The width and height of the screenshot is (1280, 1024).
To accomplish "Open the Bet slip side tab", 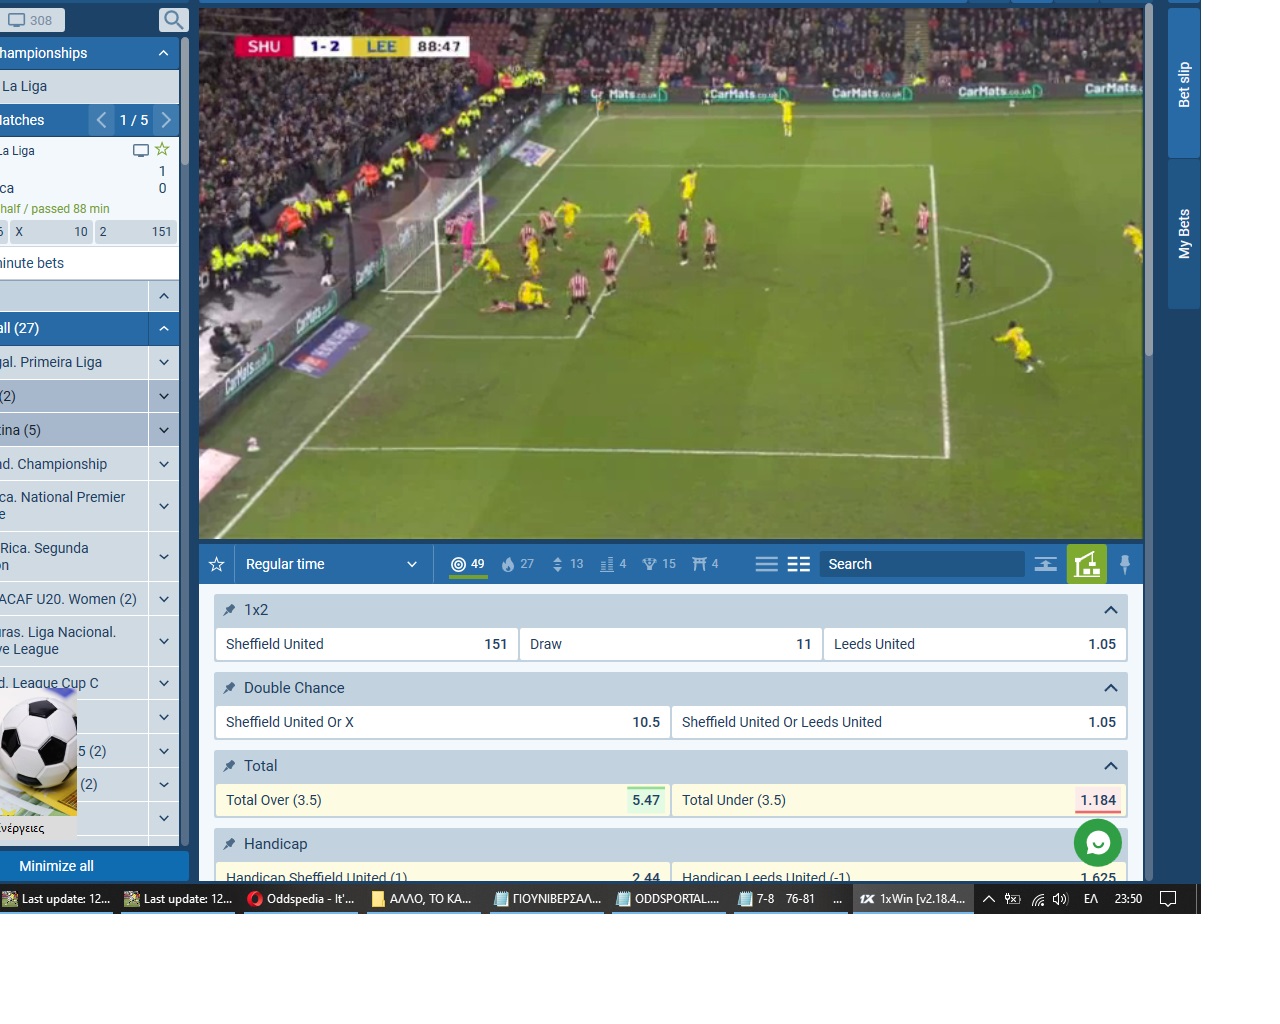I will coord(1184,84).
